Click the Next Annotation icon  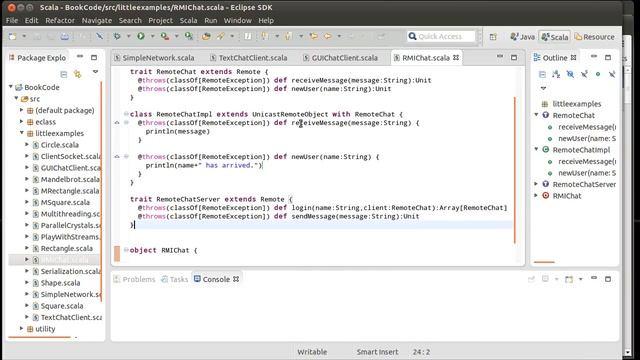(x=265, y=37)
